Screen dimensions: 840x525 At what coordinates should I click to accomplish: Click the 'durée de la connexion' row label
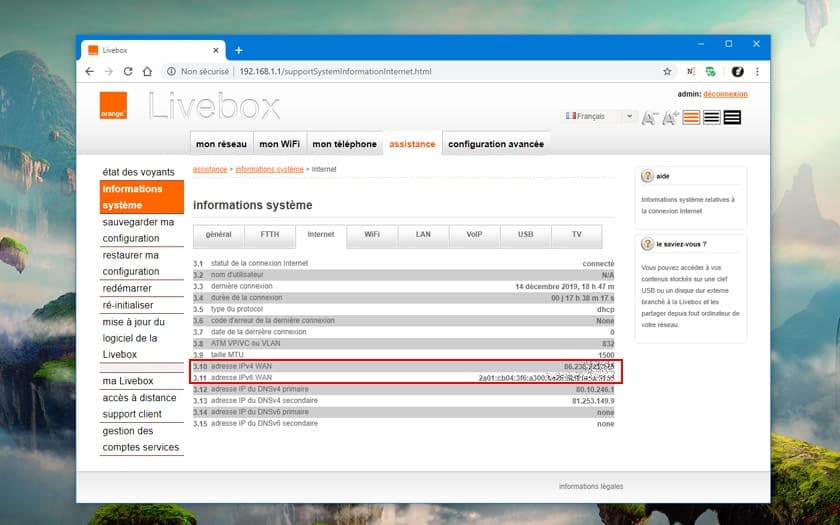coord(246,298)
